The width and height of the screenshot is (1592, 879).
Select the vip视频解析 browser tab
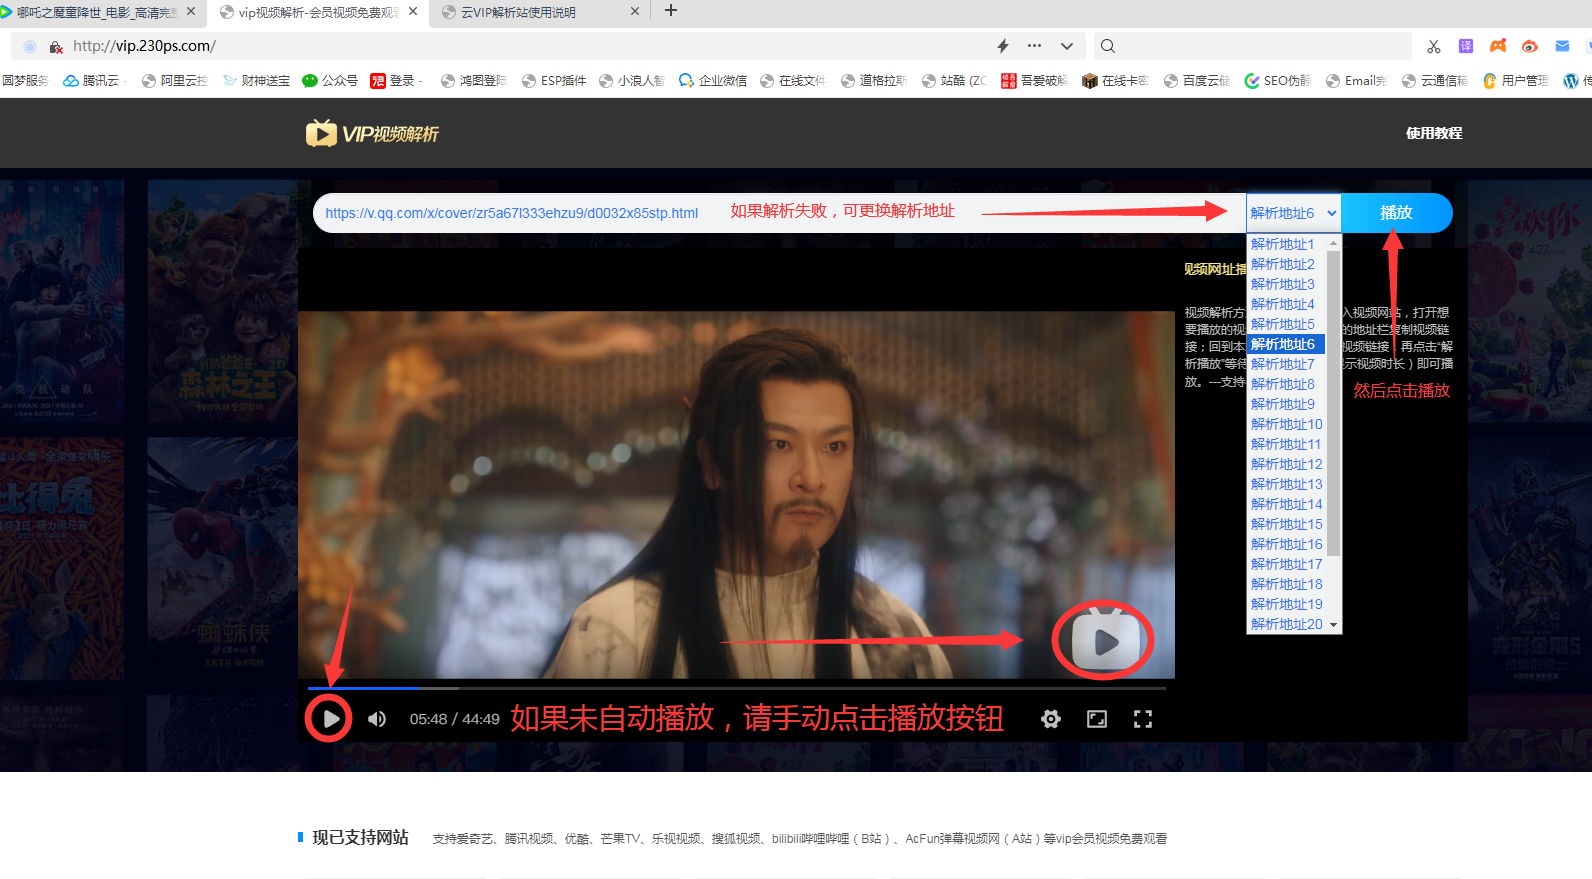[x=318, y=12]
